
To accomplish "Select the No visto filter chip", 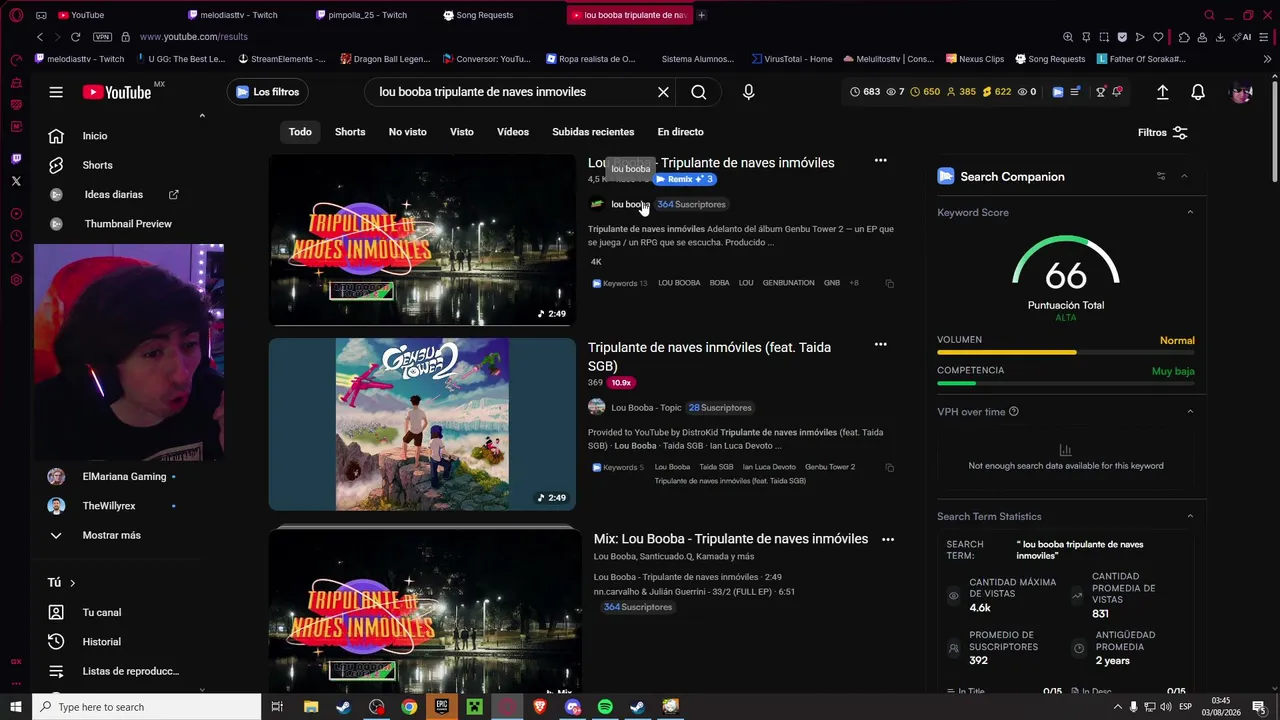I will tap(408, 132).
